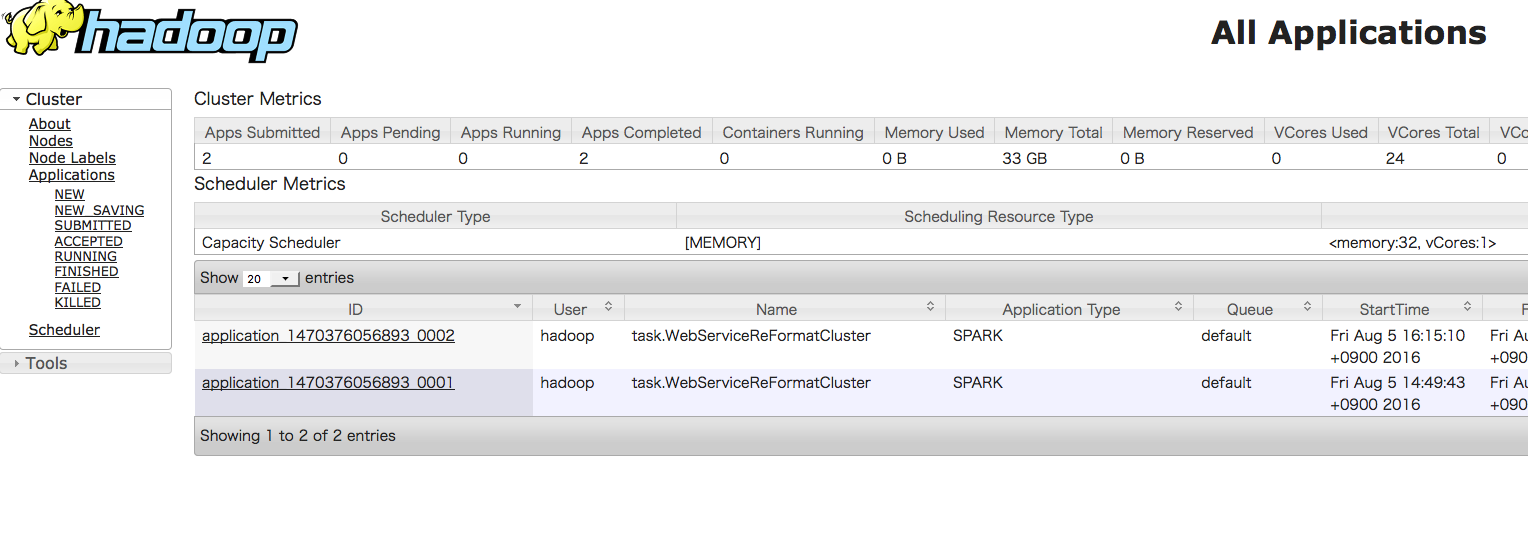Click the Application Type column header
This screenshot has width=1528, height=542.
point(1069,308)
